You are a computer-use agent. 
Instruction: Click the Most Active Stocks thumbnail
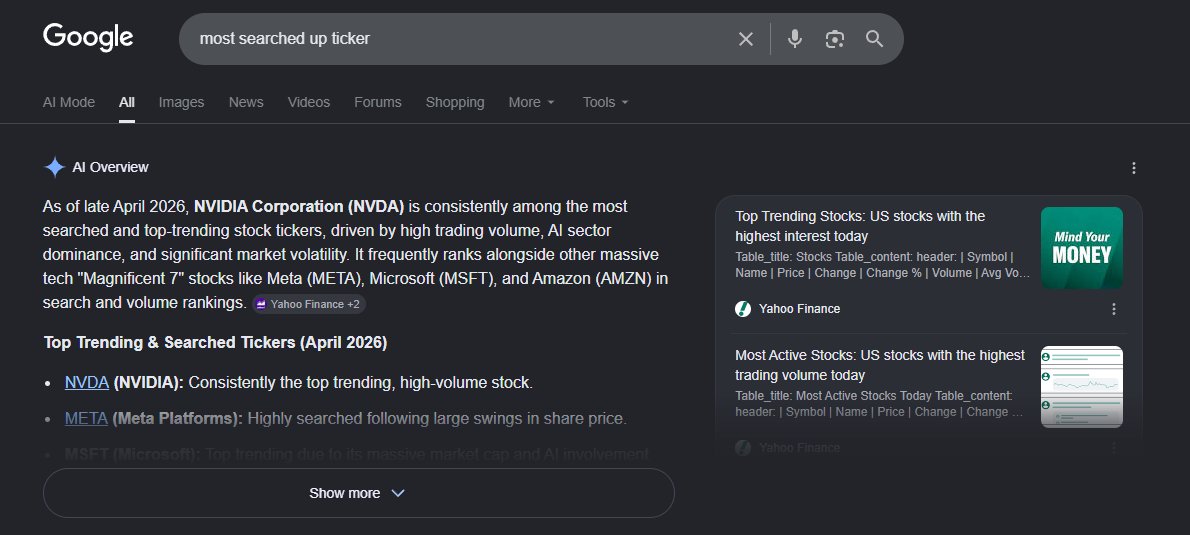pos(1081,387)
